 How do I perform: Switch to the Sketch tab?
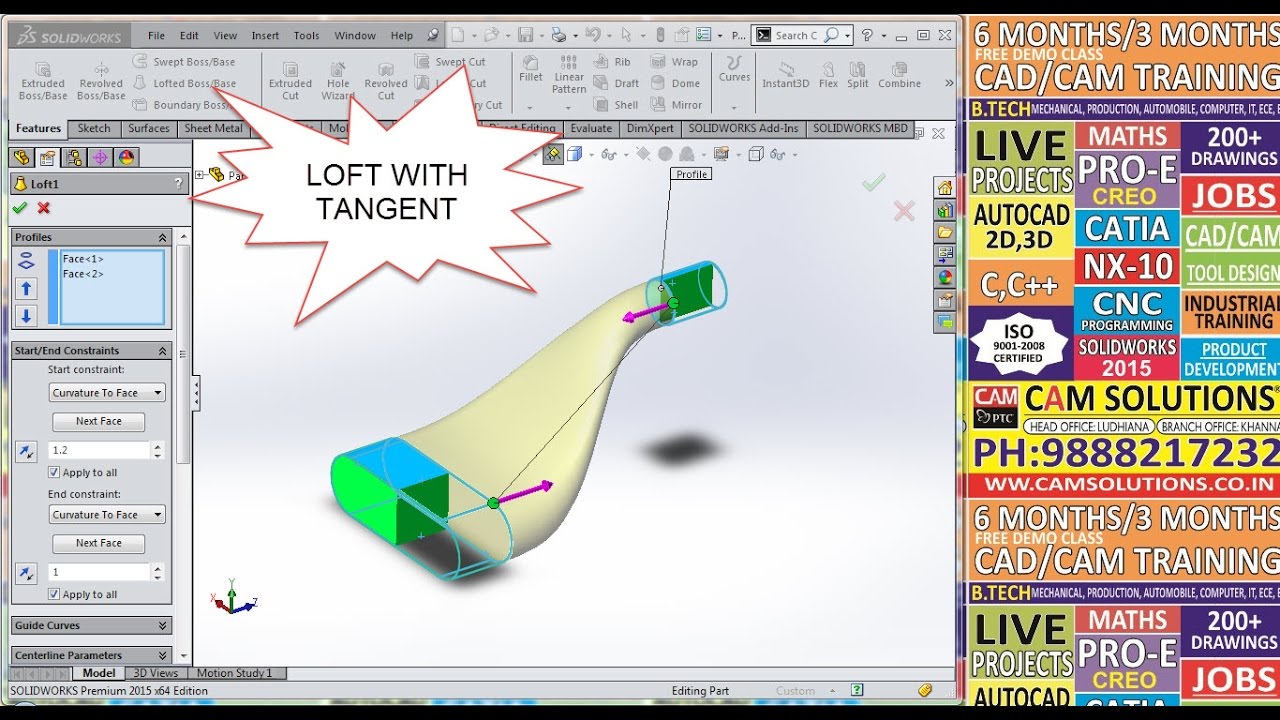94,128
